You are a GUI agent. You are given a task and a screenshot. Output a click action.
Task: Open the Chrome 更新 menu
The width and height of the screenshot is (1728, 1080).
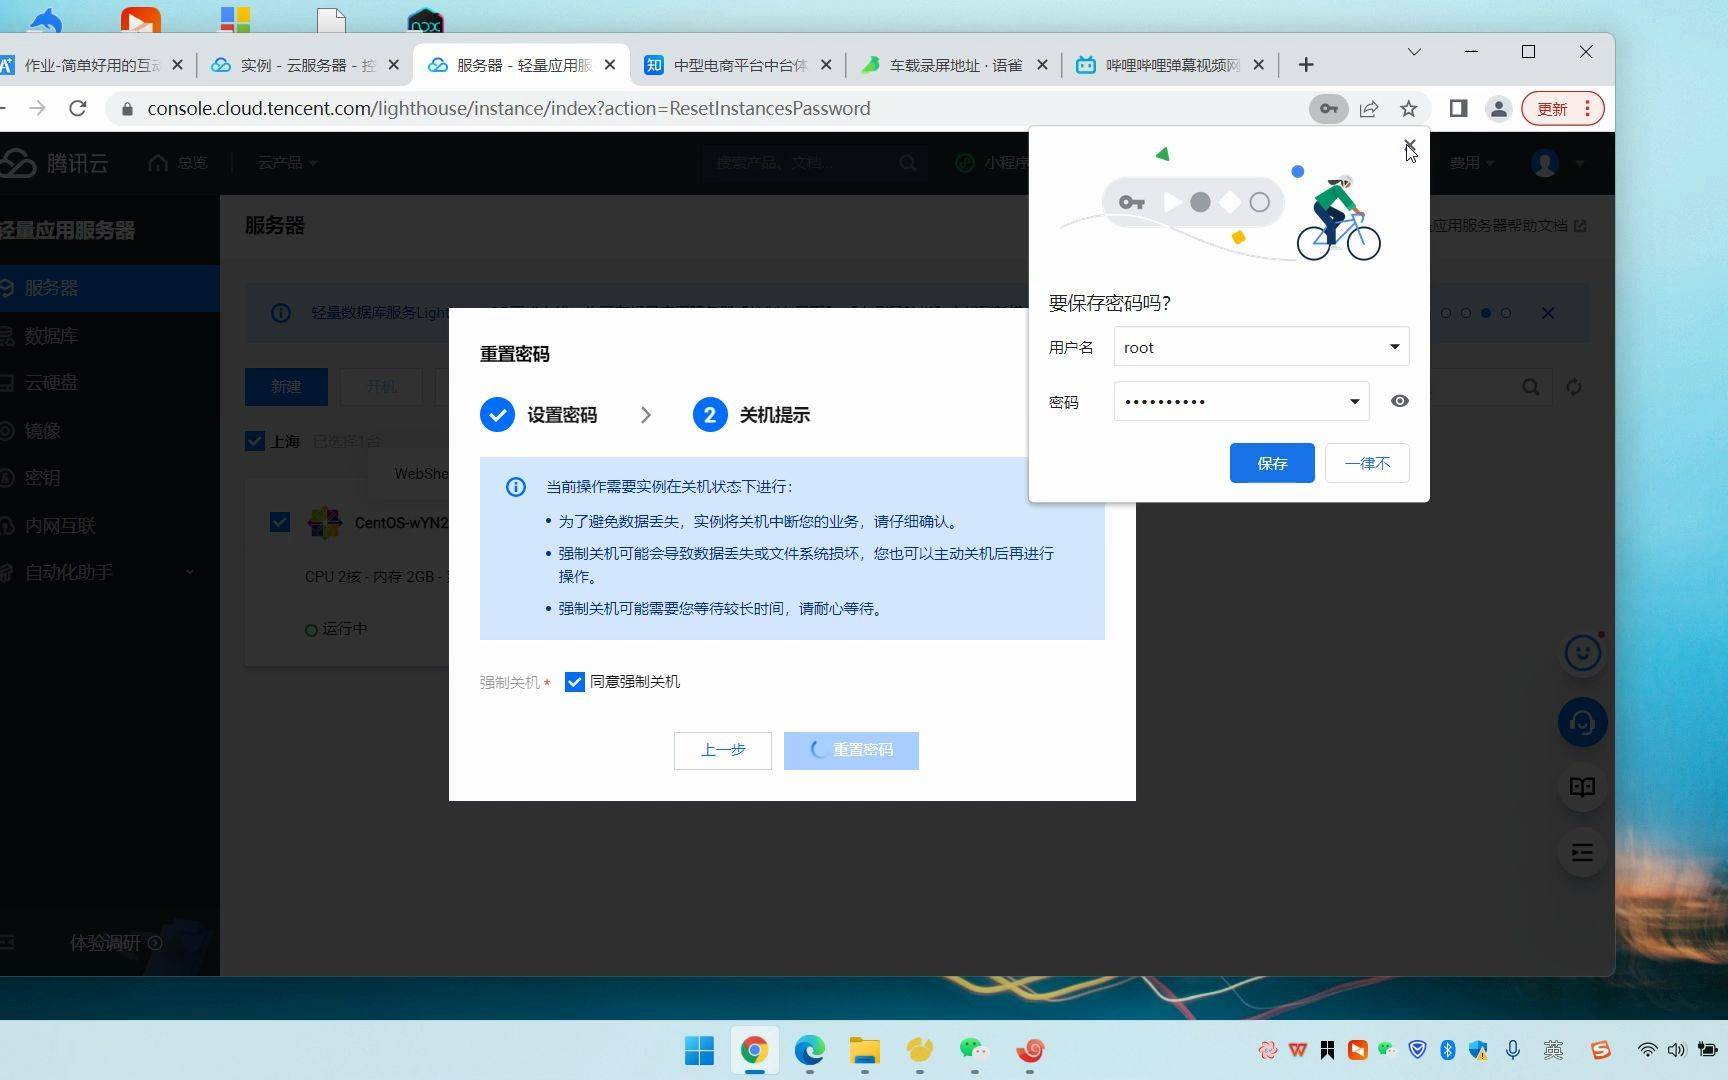pos(1563,109)
